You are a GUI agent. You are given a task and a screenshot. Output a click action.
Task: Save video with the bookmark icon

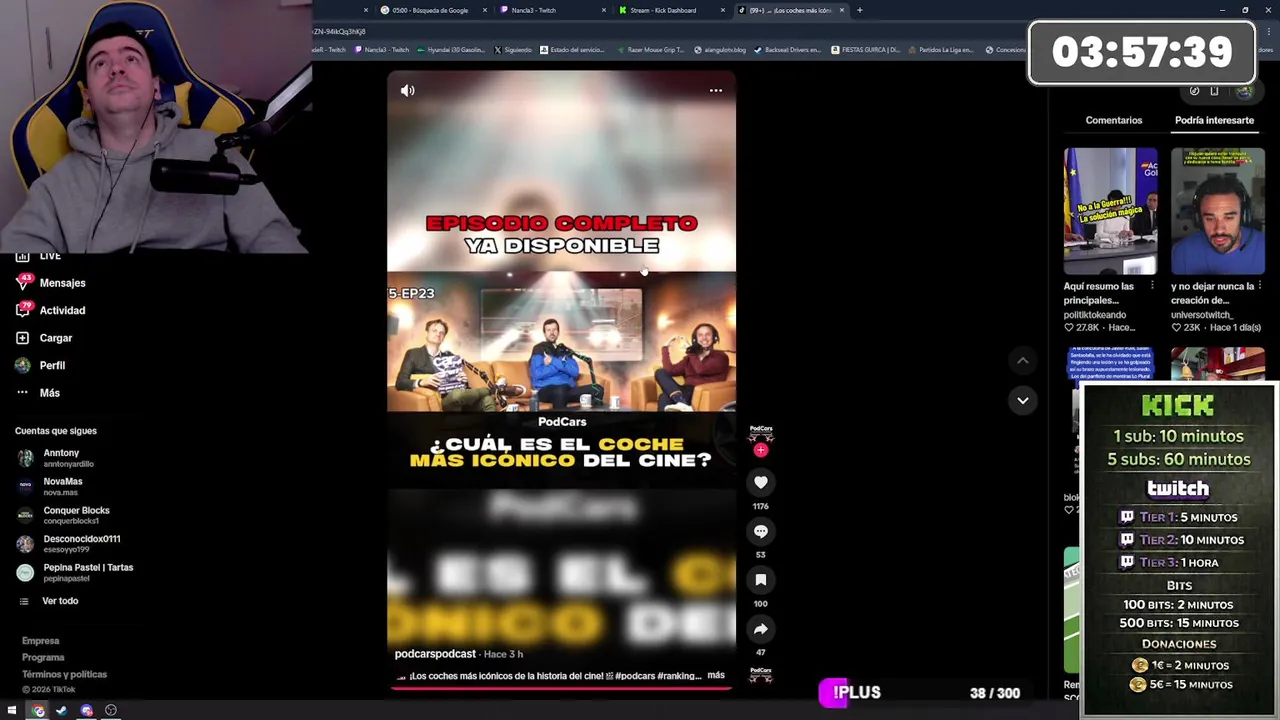[x=761, y=580]
